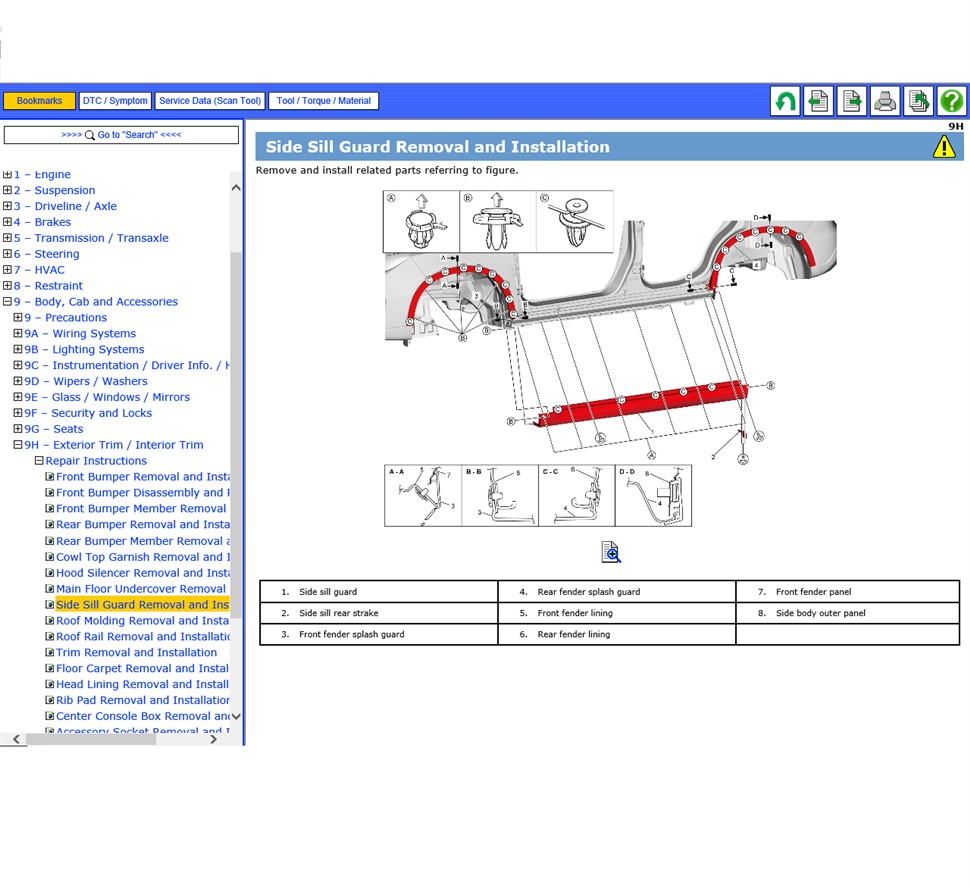The image size is (970, 888).
Task: Open Roof Molding Removal and Installation page
Action: tap(142, 621)
